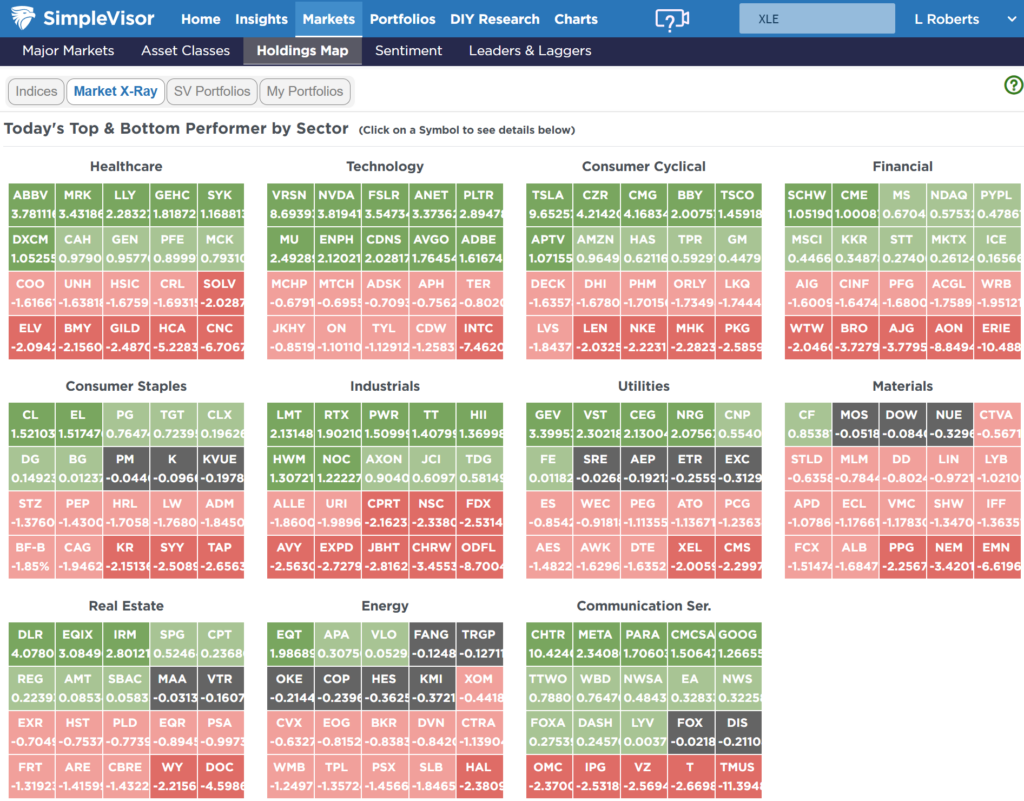Select the UNH symbol tile
The width and height of the screenshot is (1024, 801).
[78, 293]
